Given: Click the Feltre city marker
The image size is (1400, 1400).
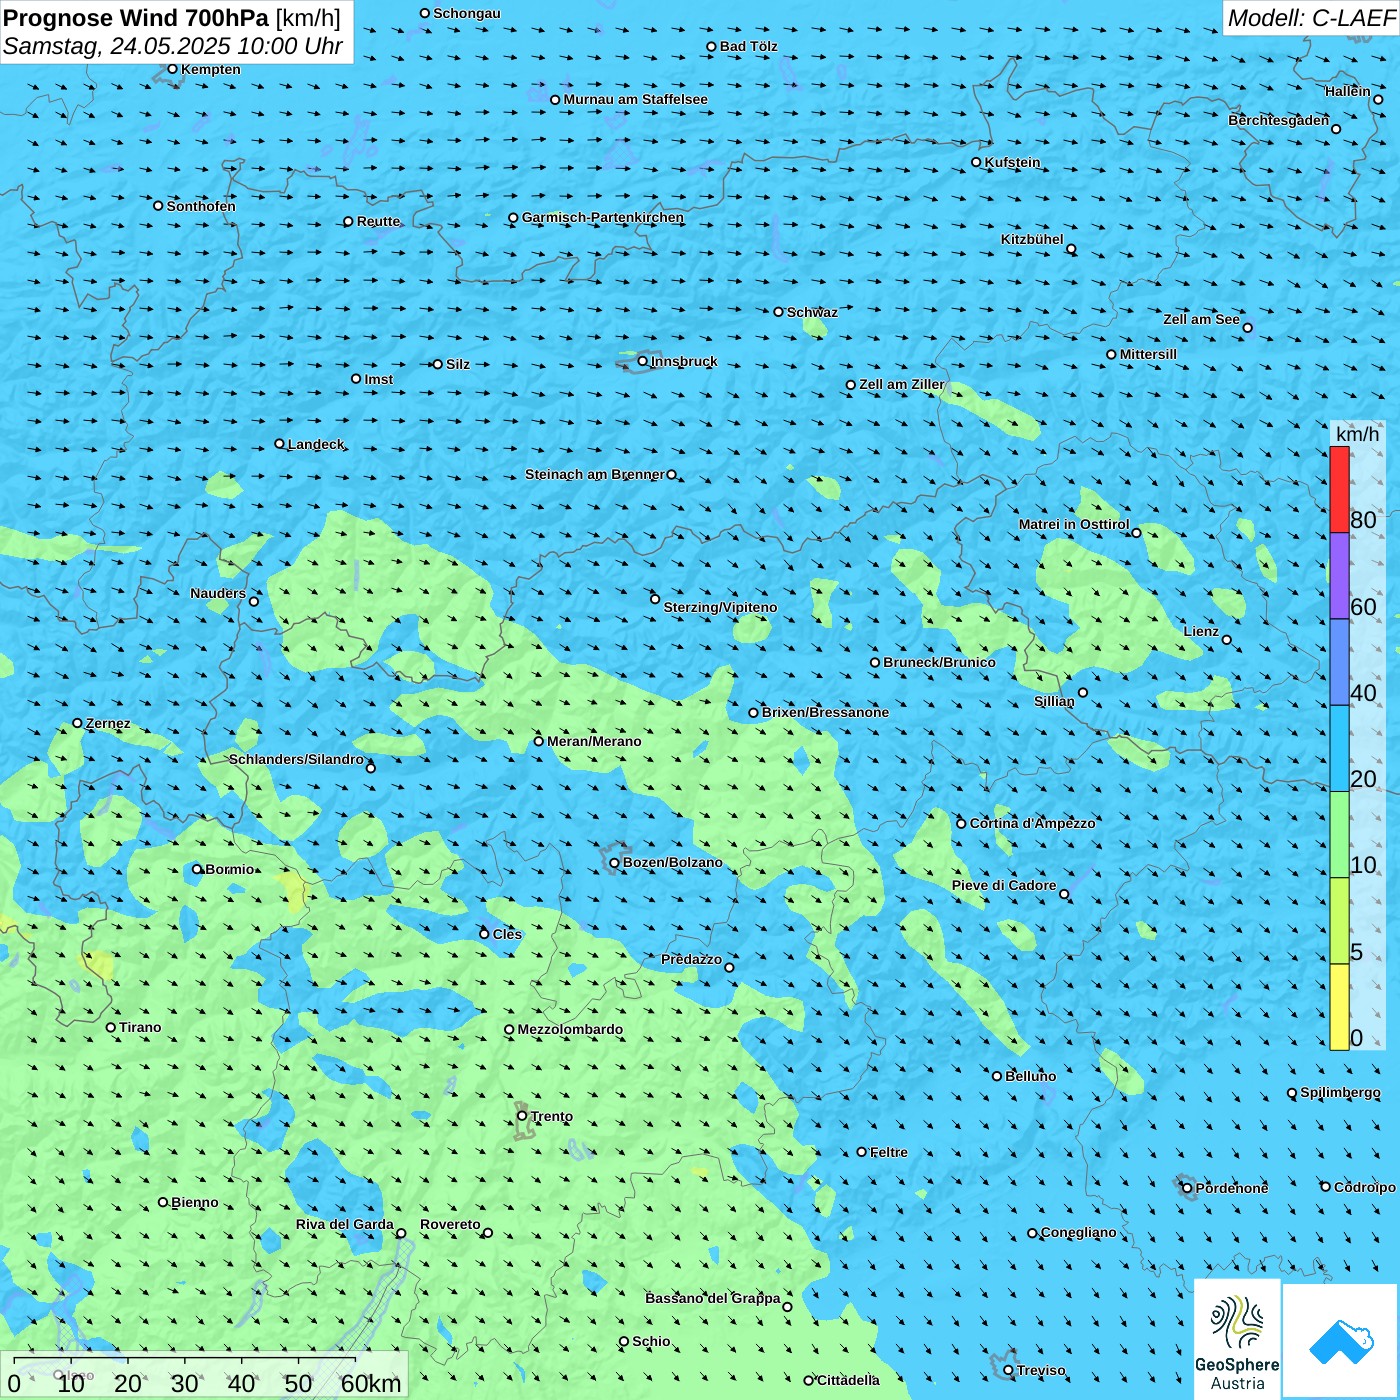Looking at the screenshot, I should [x=861, y=1152].
